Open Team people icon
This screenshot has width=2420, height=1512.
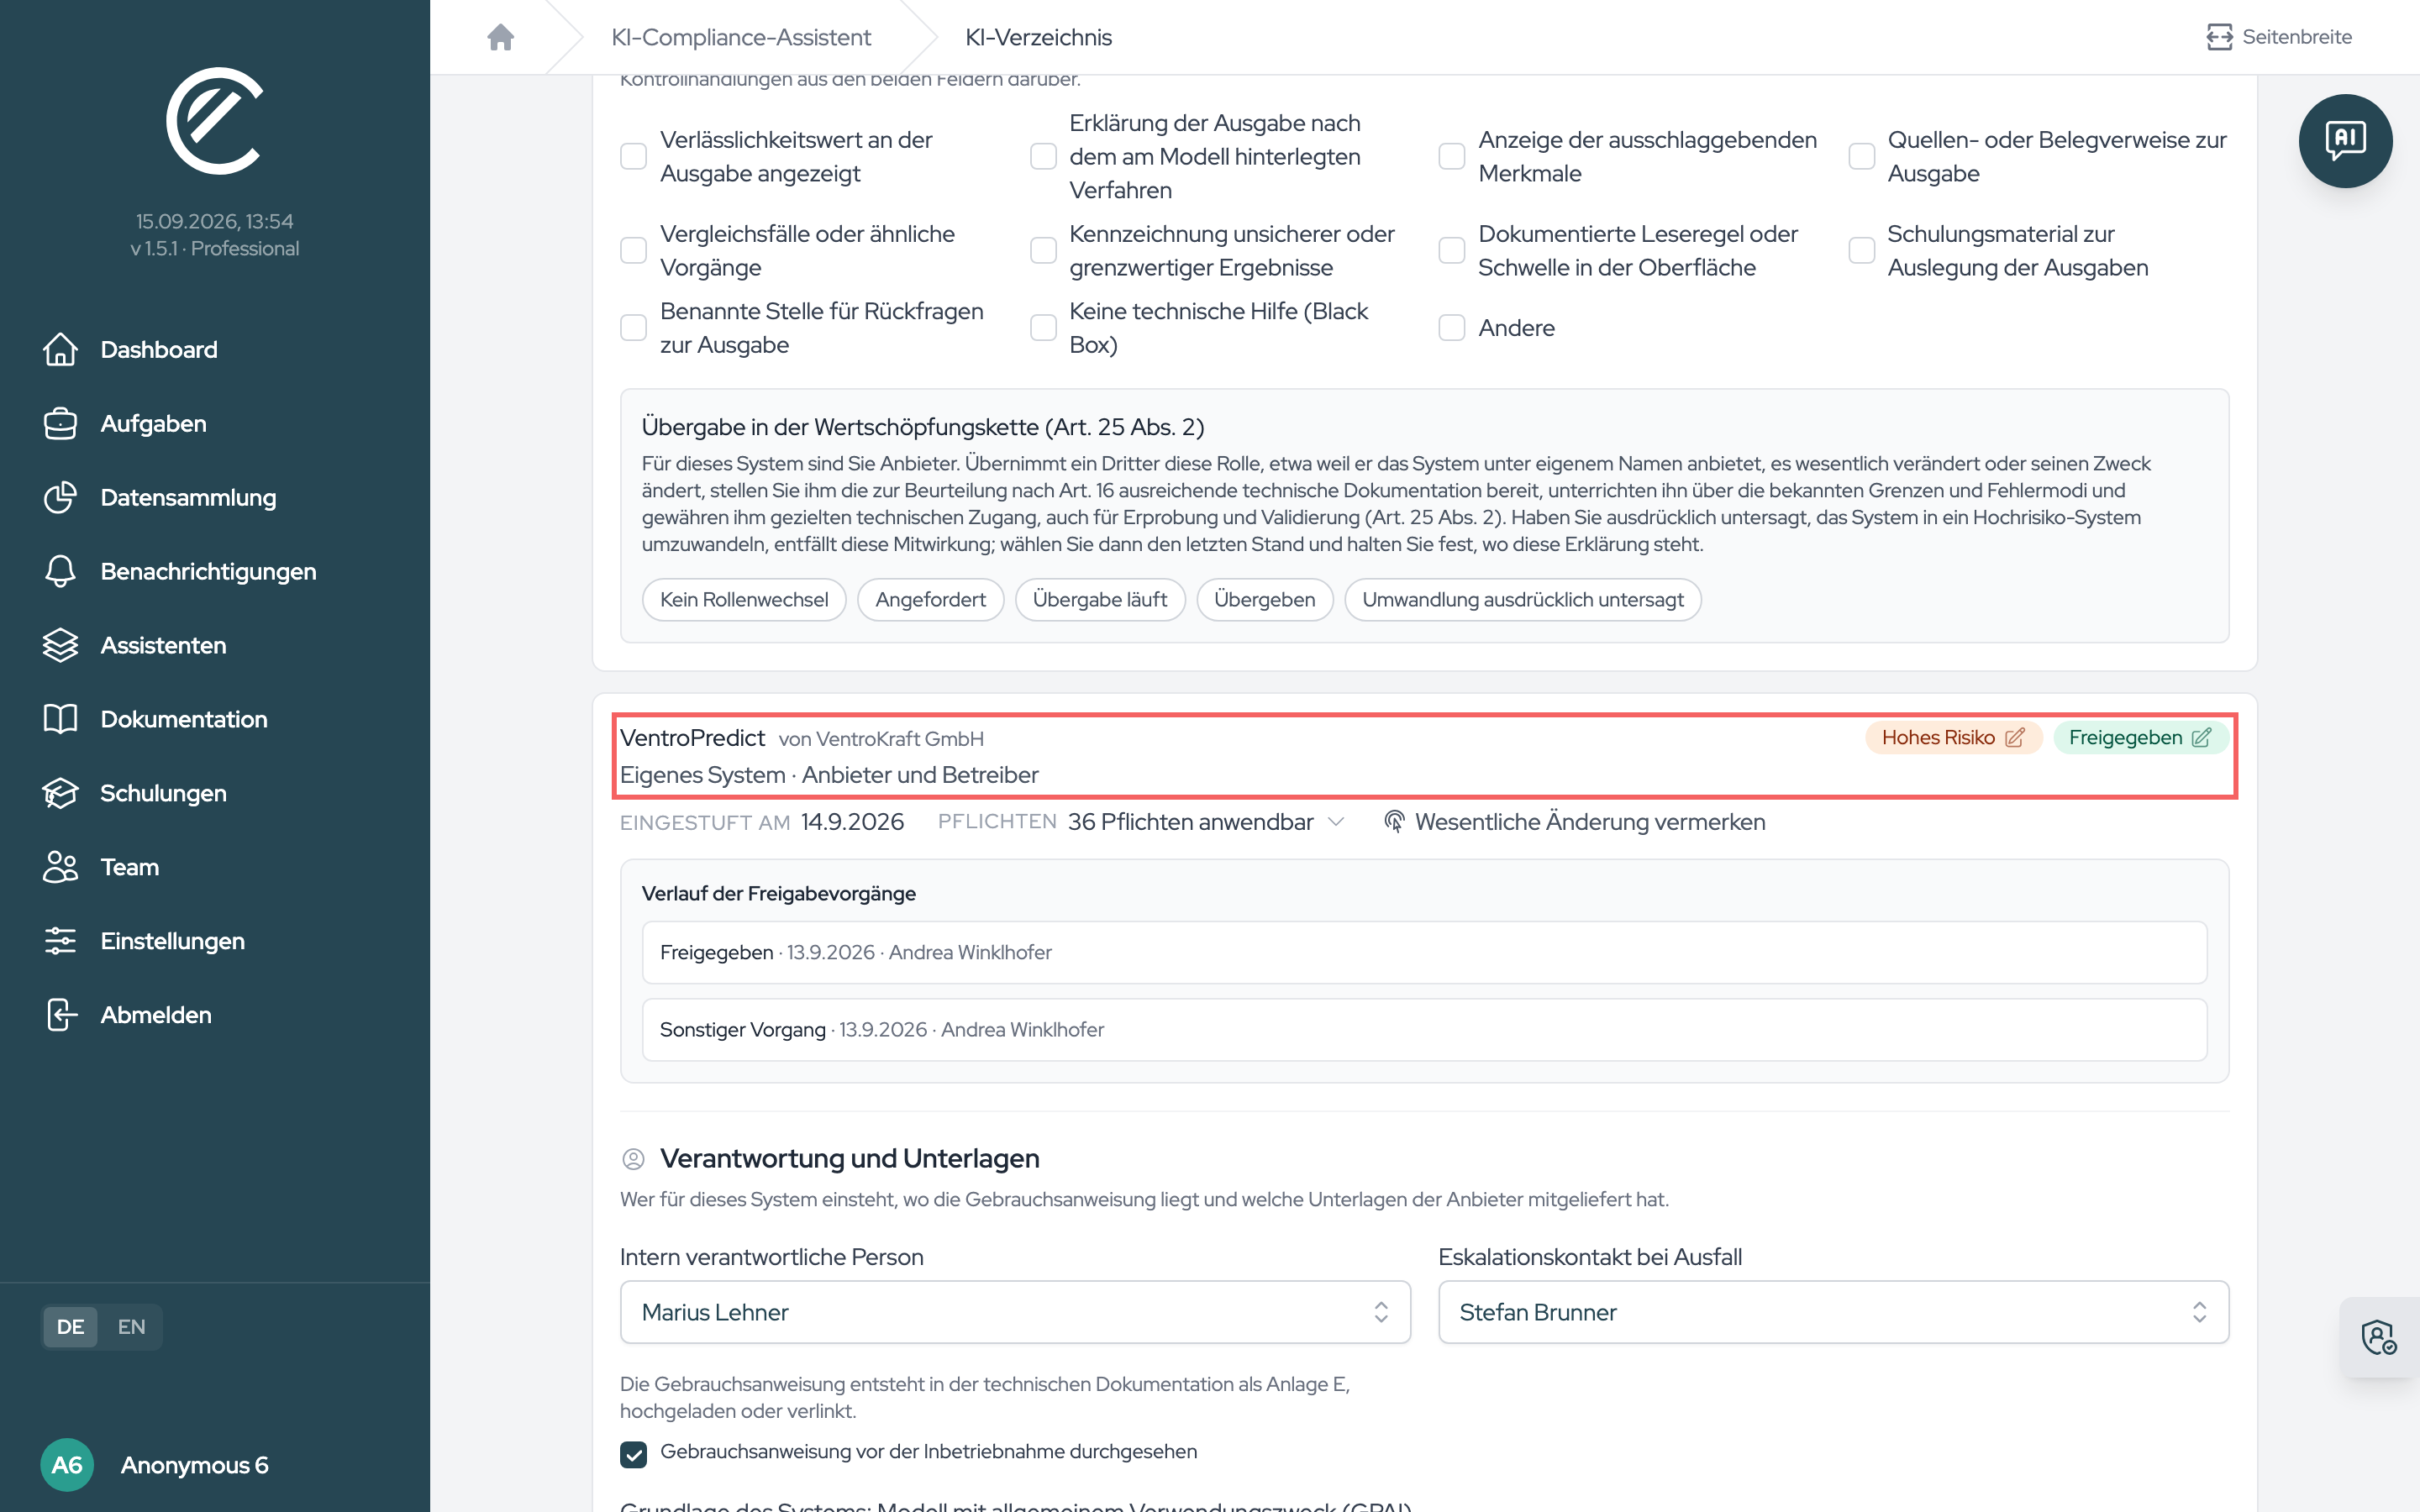pos(60,867)
